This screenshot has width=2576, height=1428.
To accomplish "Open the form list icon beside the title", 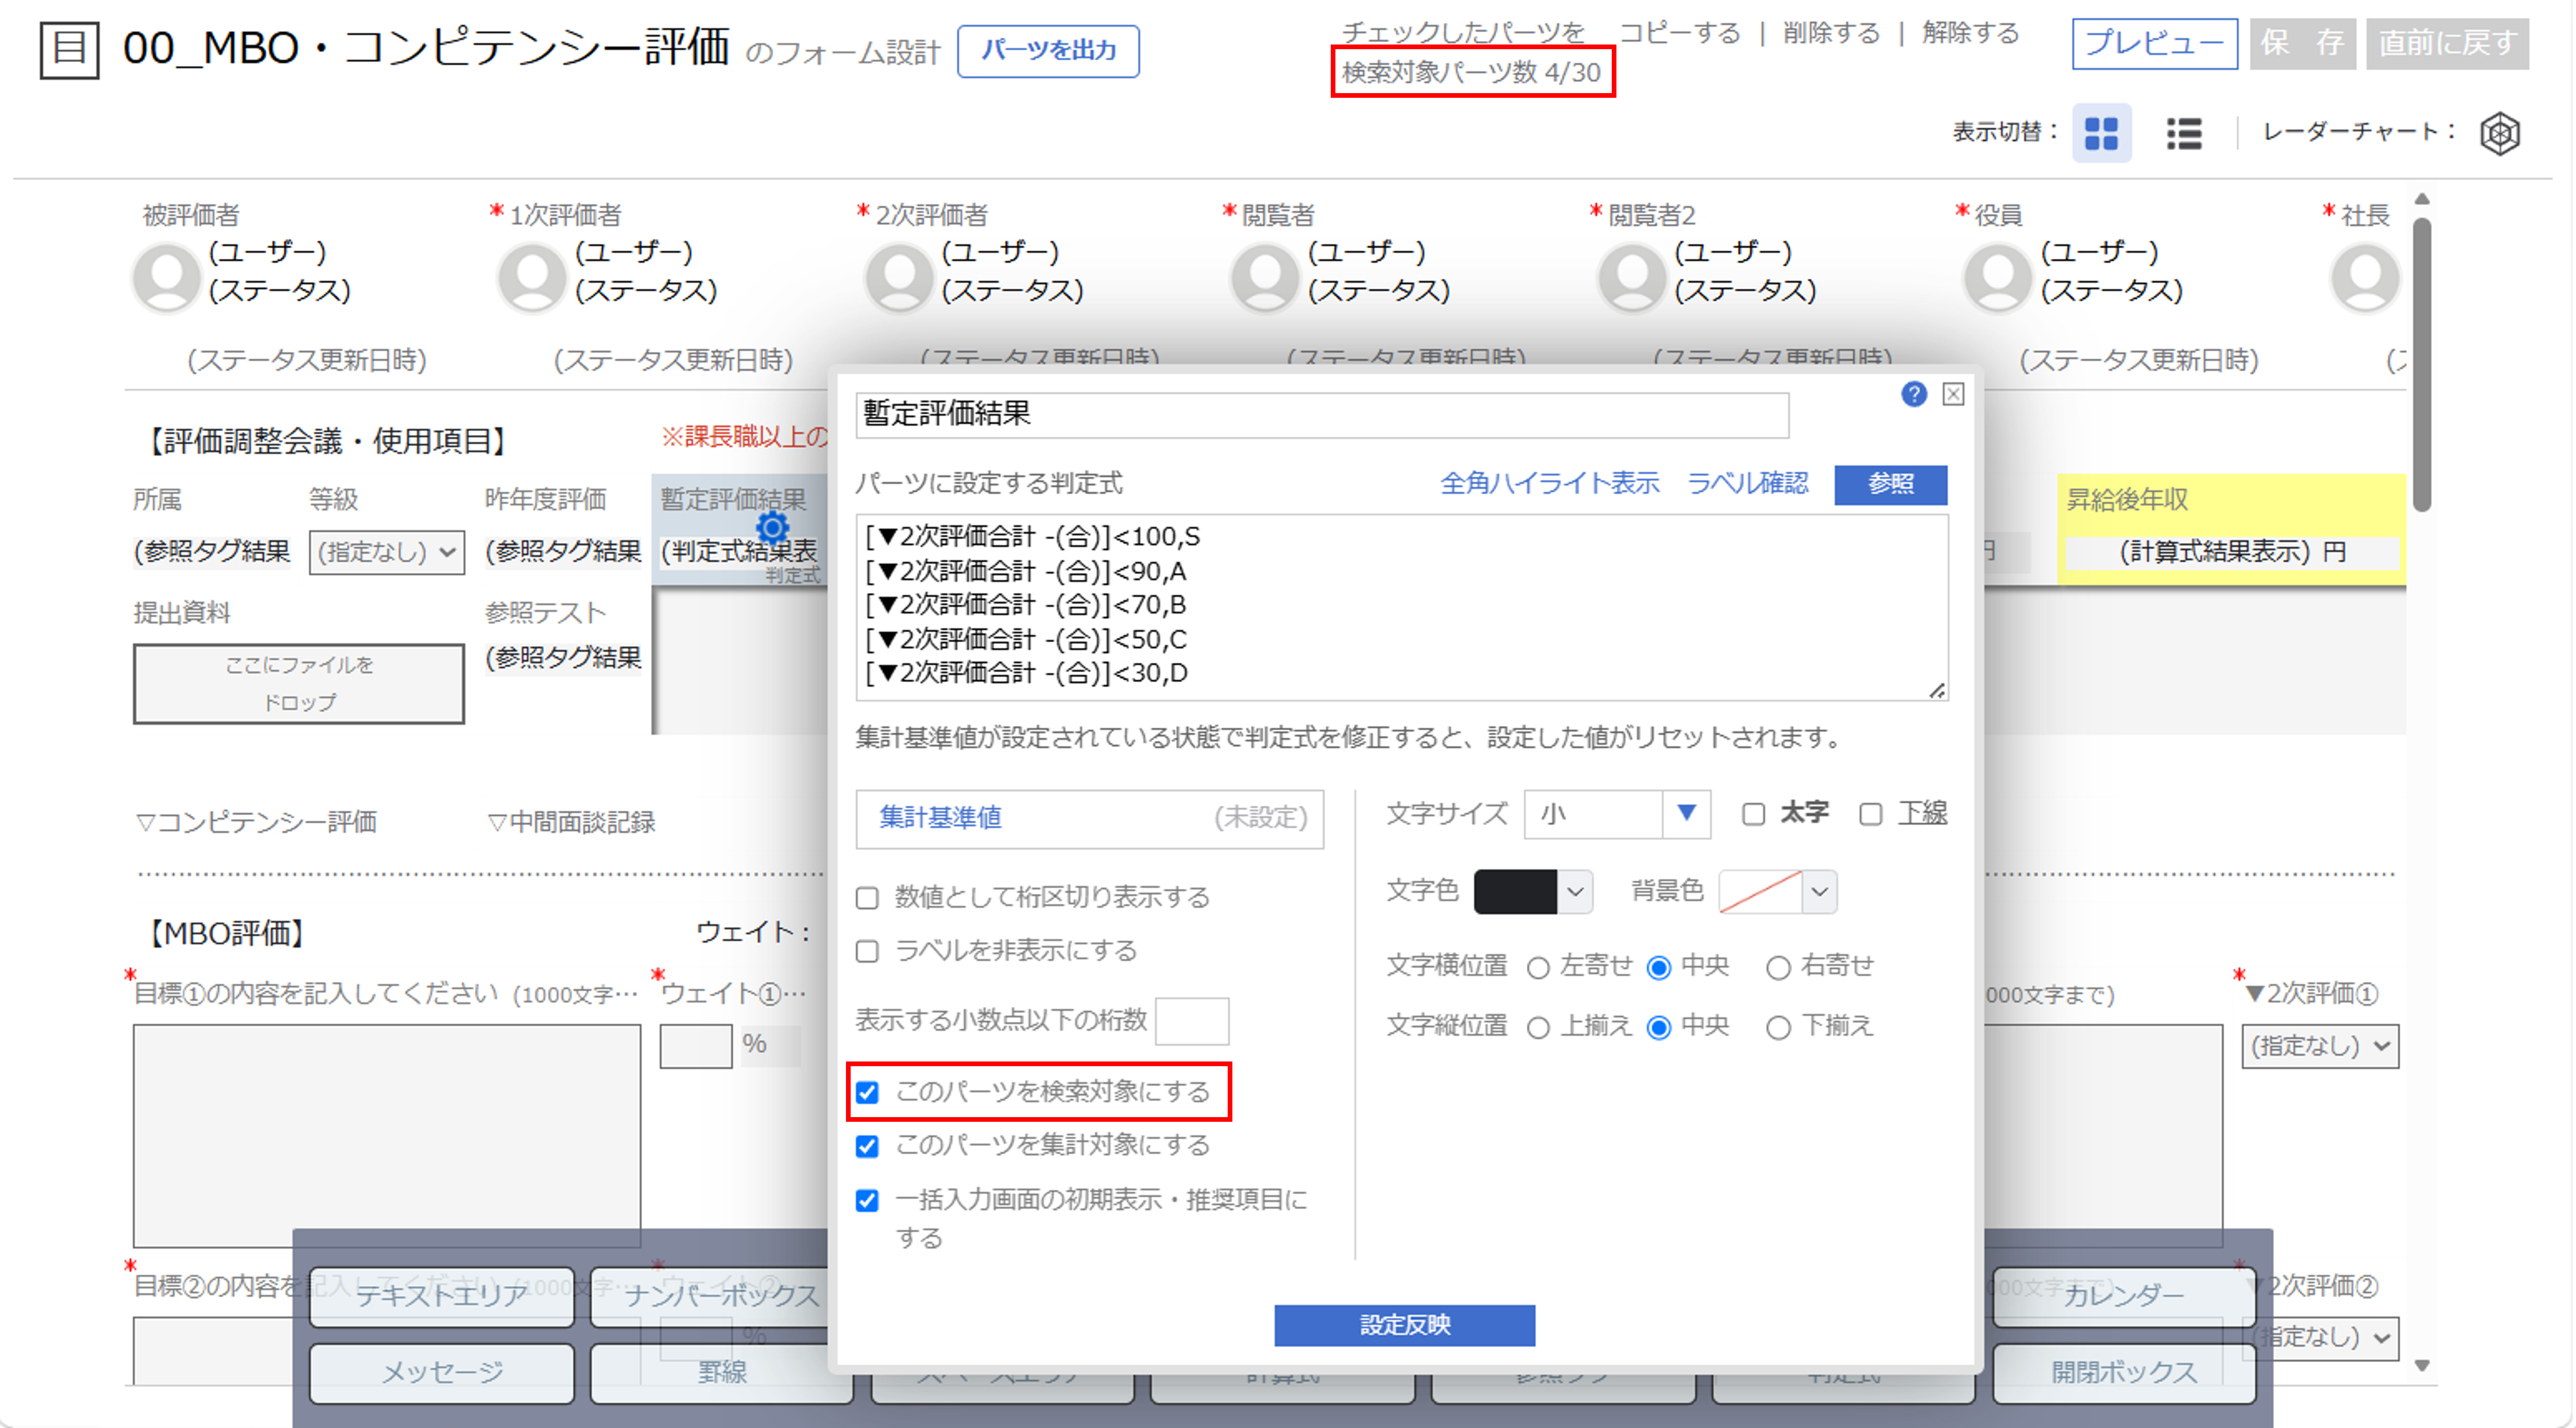I will (69, 49).
